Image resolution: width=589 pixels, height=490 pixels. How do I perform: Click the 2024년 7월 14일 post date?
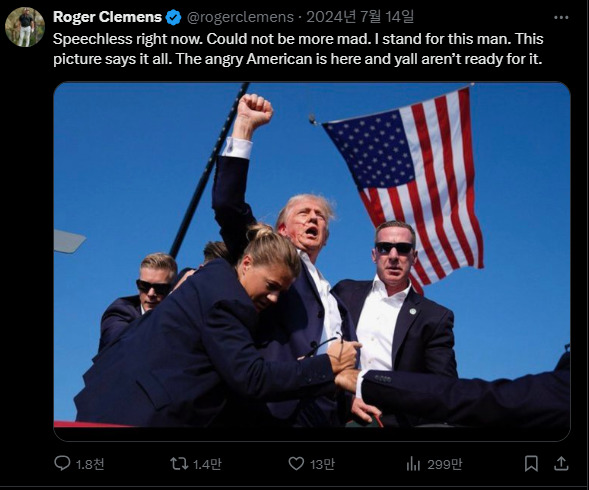[360, 17]
